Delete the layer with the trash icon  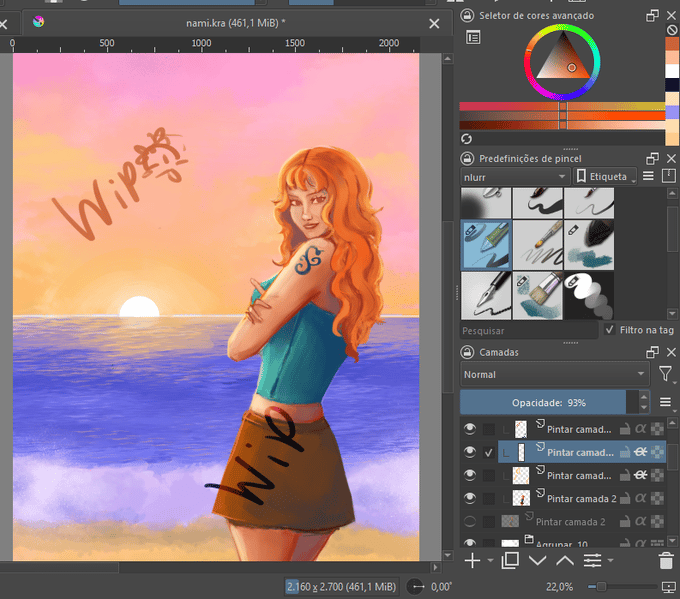pos(666,560)
